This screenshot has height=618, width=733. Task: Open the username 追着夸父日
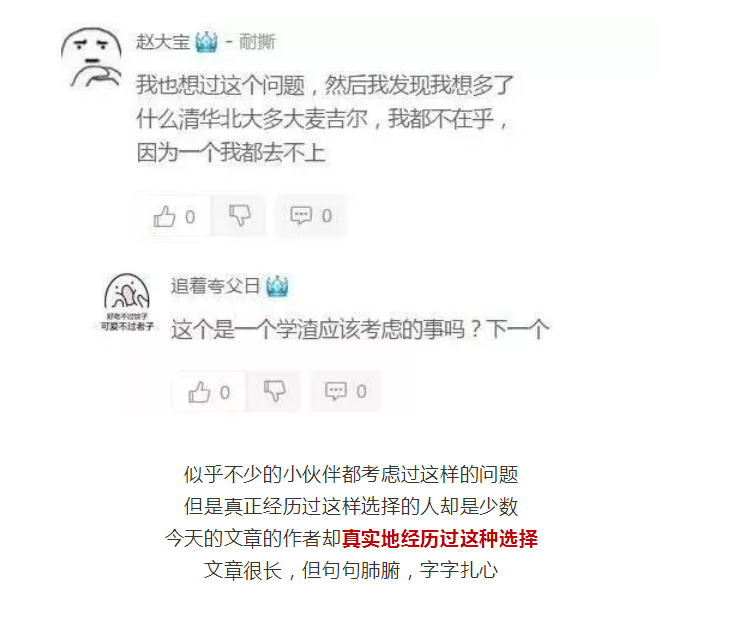coord(215,286)
